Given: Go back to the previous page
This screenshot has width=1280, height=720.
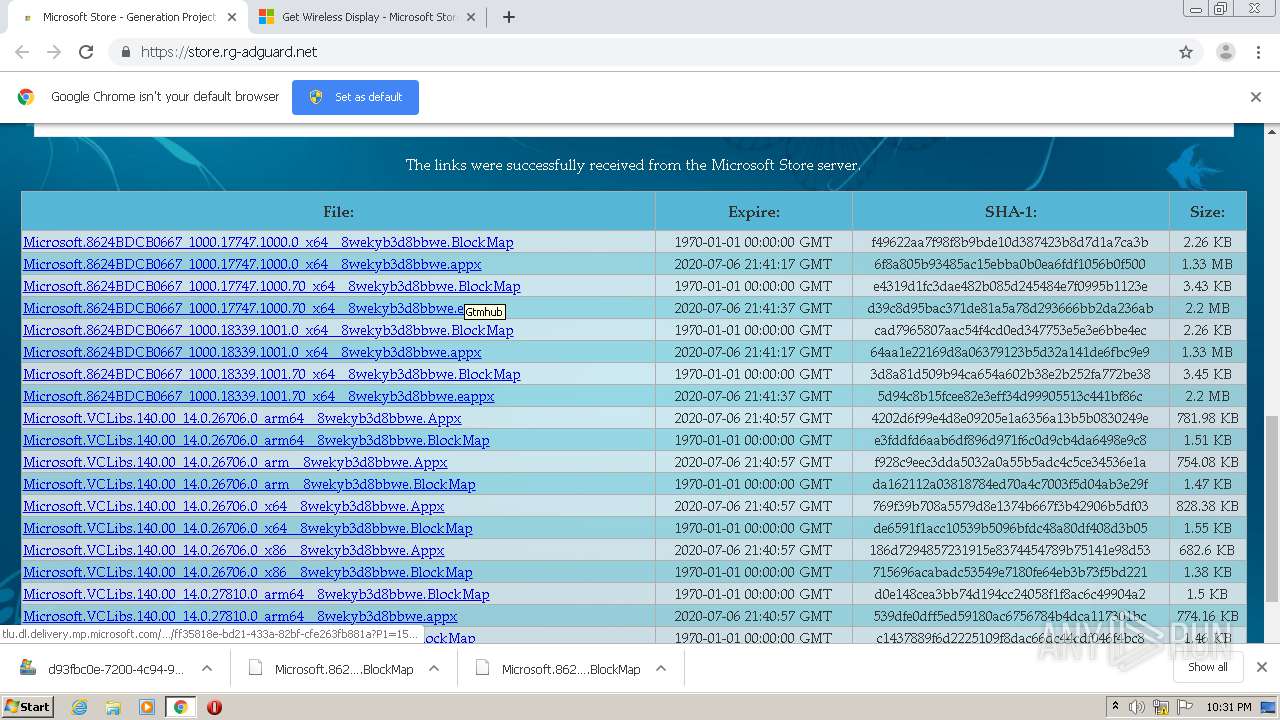Looking at the screenshot, I should point(22,52).
